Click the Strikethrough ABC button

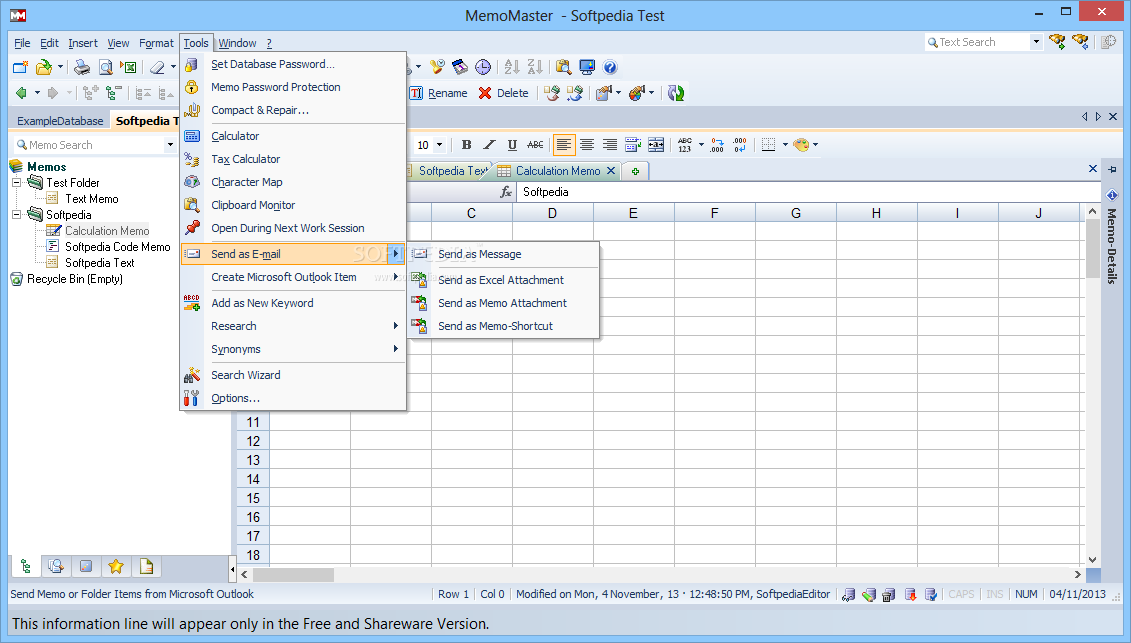[x=535, y=144]
